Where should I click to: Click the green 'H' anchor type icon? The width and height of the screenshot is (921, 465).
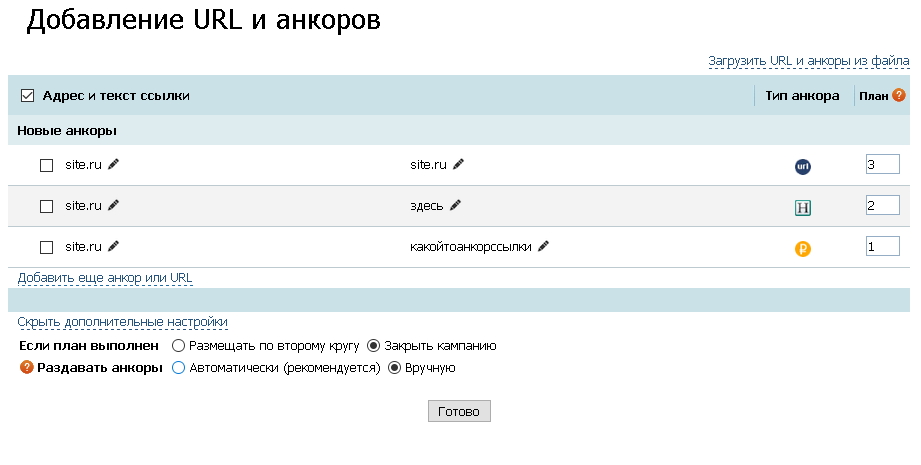pos(802,208)
